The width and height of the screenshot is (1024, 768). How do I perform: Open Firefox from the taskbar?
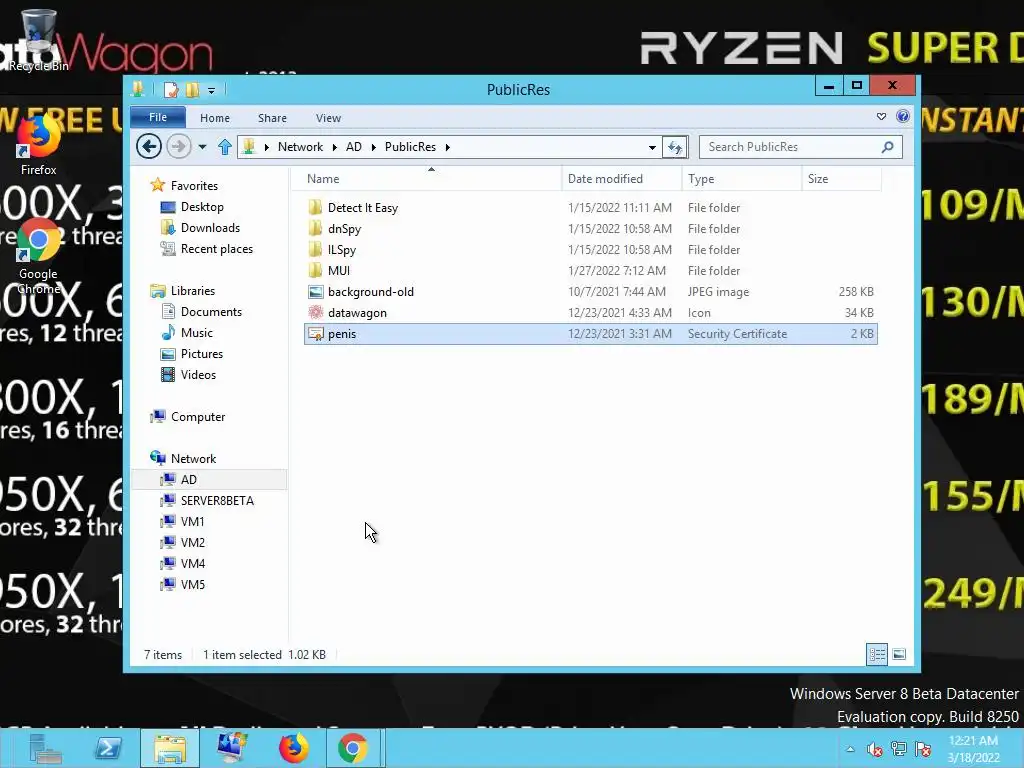click(x=293, y=748)
